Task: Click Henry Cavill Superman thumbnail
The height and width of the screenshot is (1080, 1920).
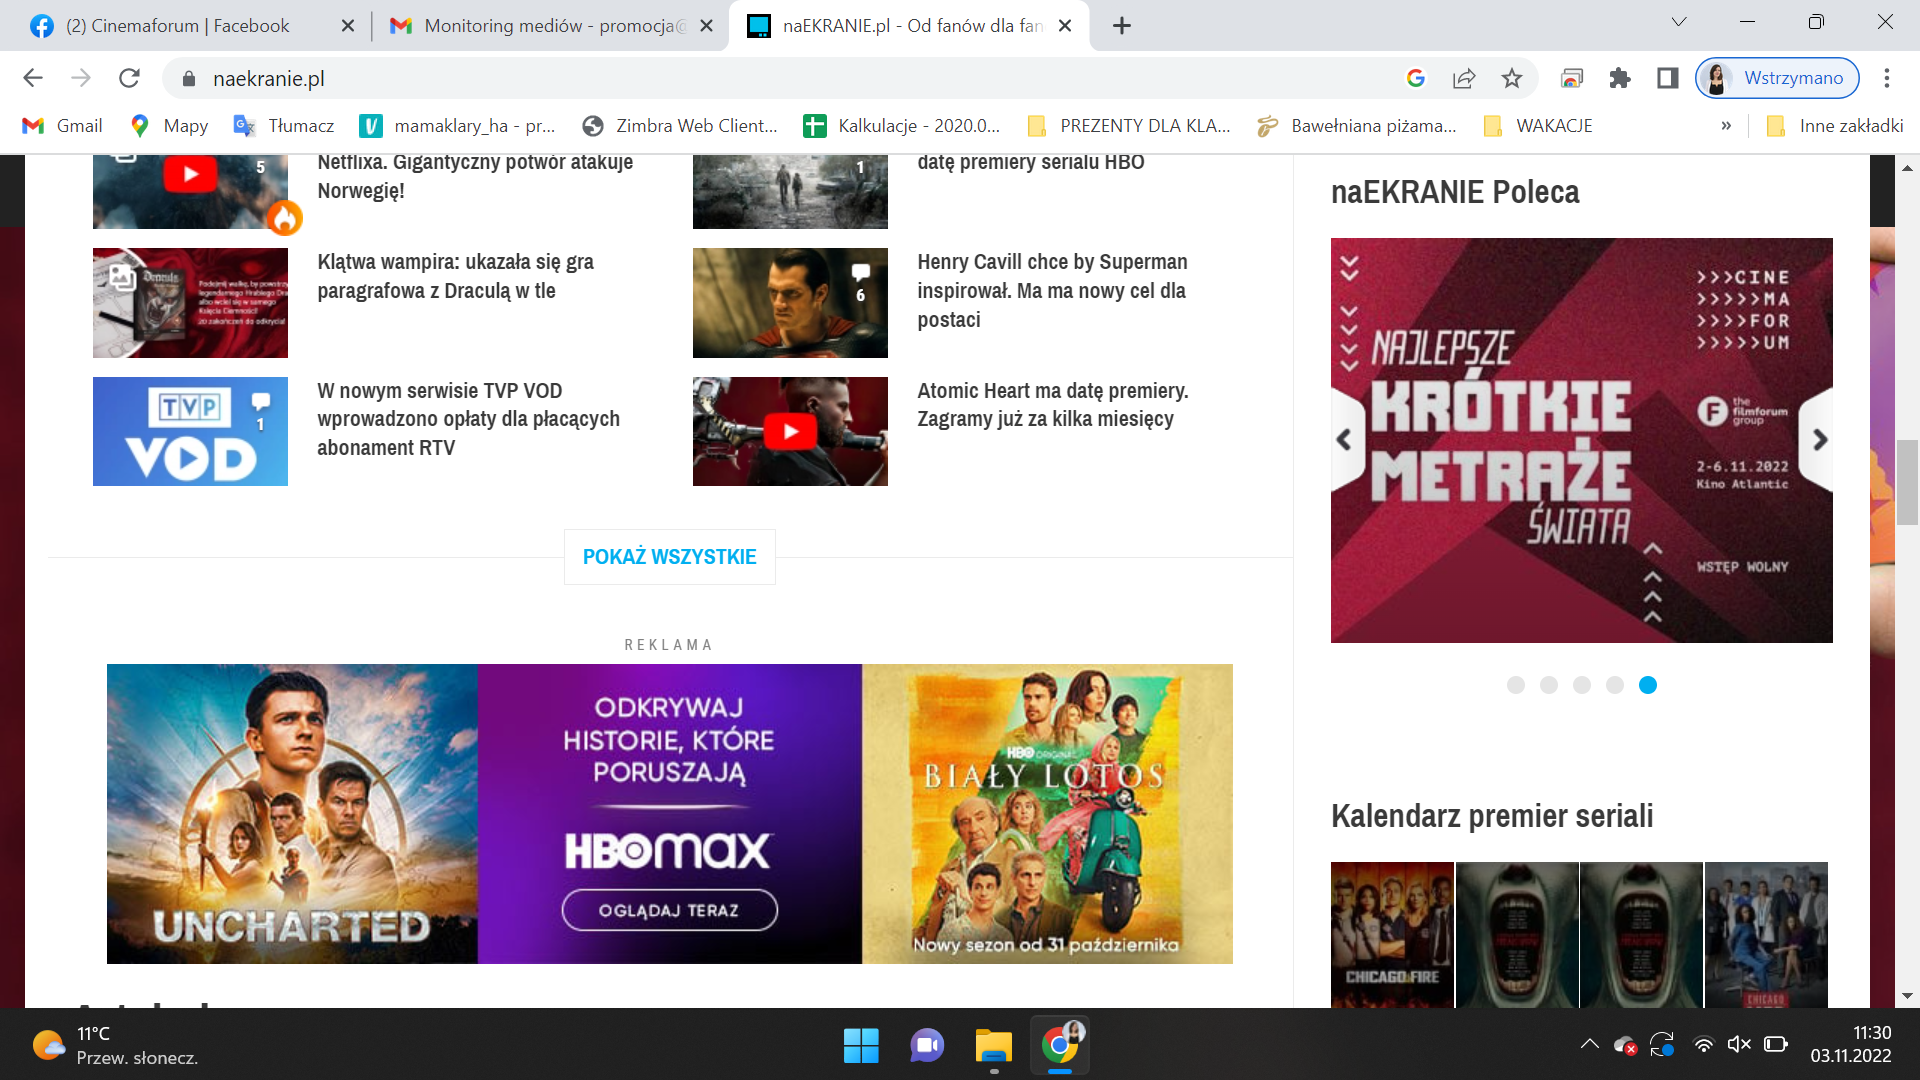Action: tap(790, 302)
